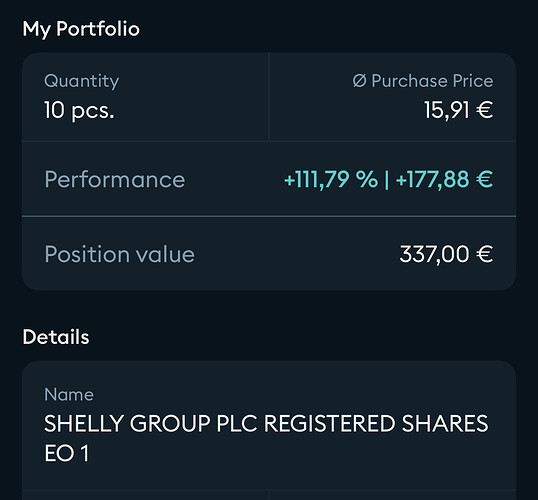Screen dimensions: 538x500
Task: Open the My Portfolio heading
Action: tap(81, 29)
